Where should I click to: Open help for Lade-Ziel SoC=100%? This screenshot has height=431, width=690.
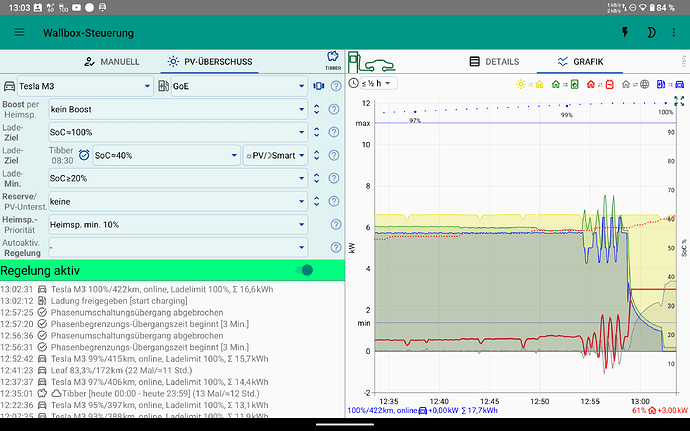(334, 132)
